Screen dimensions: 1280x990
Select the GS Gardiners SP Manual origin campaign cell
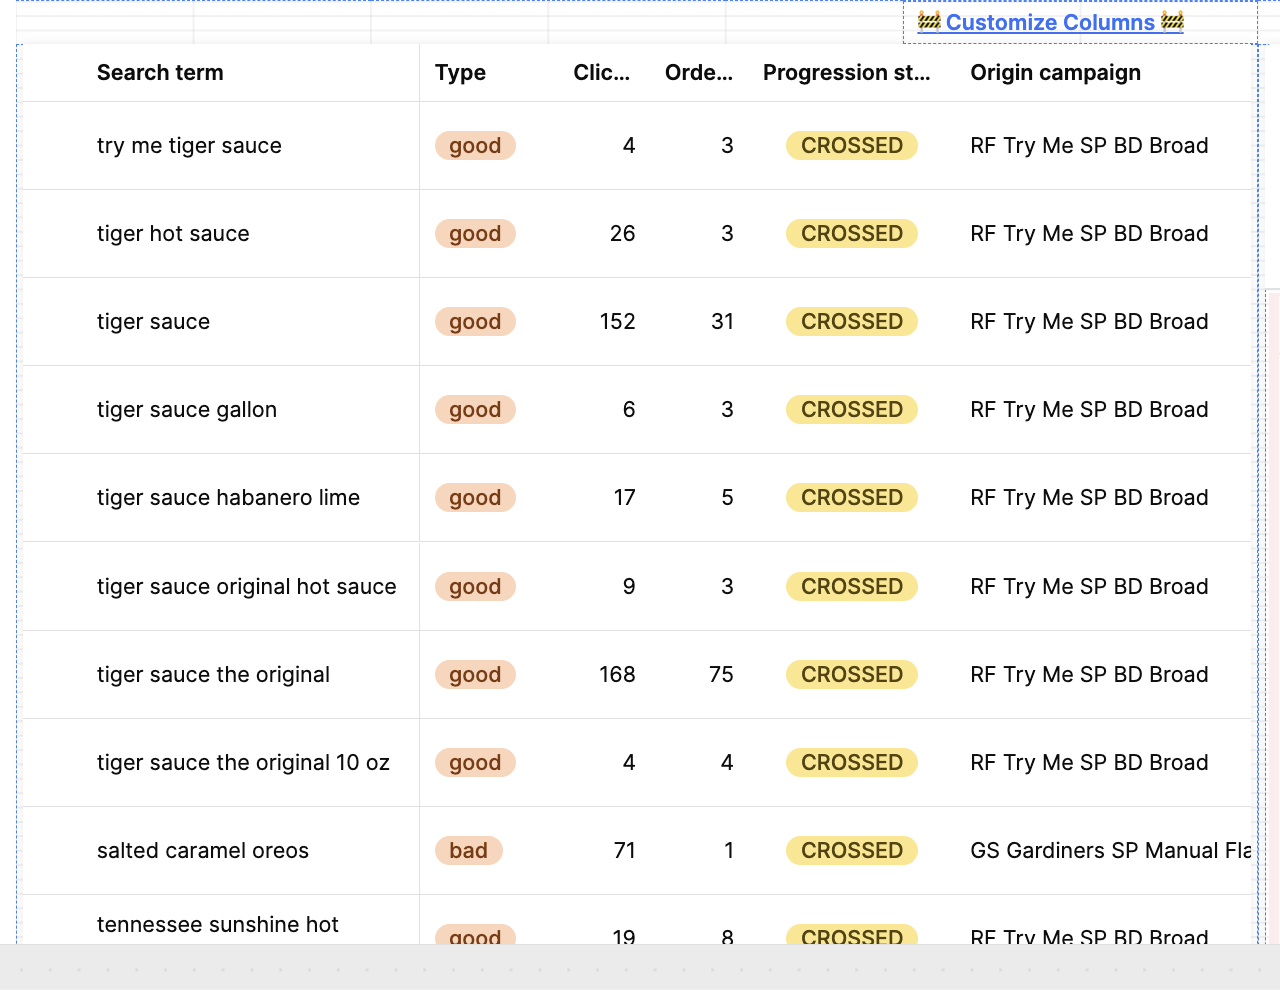click(x=1110, y=851)
